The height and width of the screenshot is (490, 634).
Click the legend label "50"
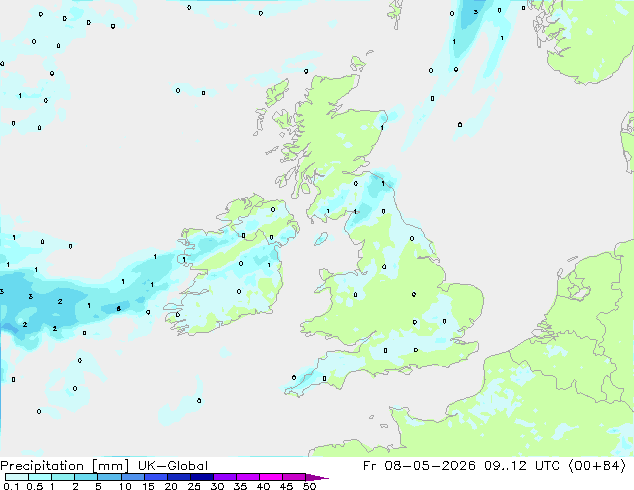click(x=309, y=486)
